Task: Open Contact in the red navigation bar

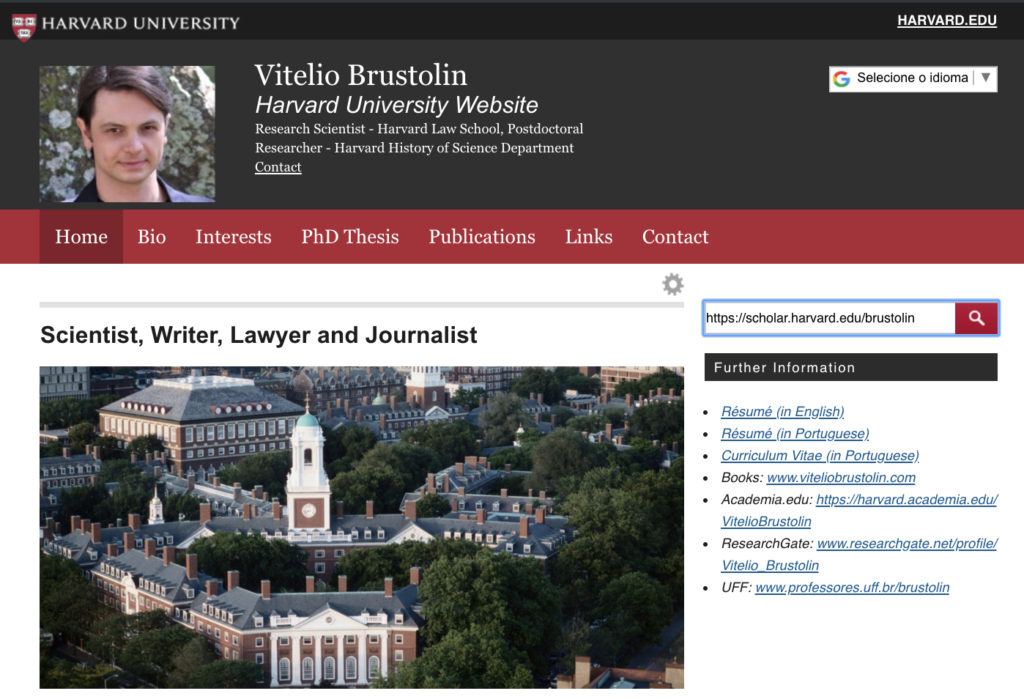Action: point(675,236)
